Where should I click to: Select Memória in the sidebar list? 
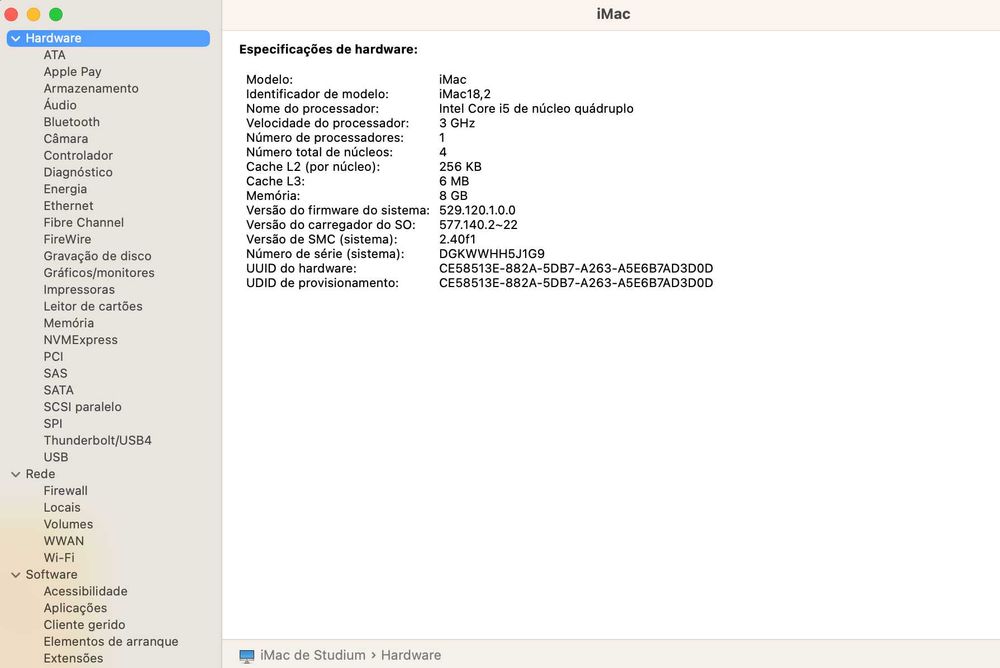point(68,323)
